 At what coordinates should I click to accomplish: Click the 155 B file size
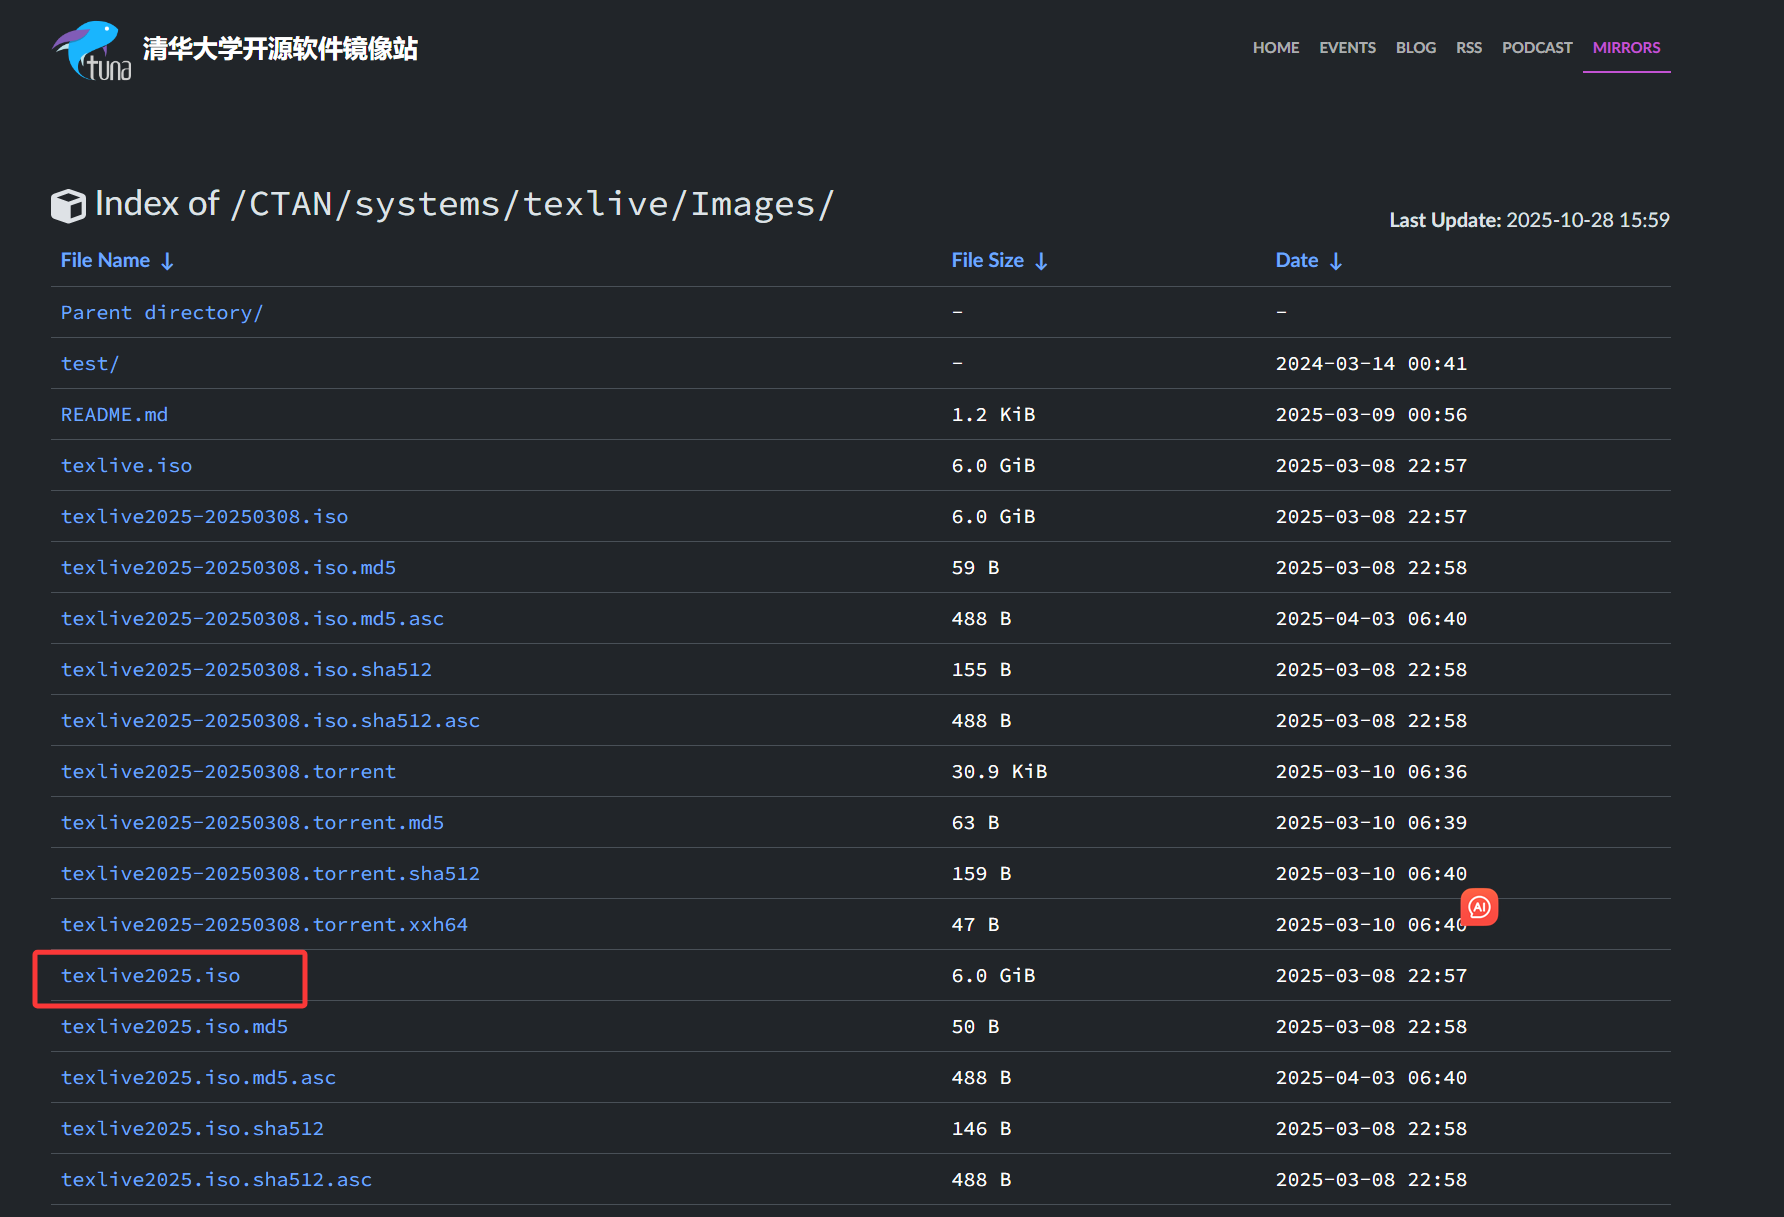pos(981,670)
